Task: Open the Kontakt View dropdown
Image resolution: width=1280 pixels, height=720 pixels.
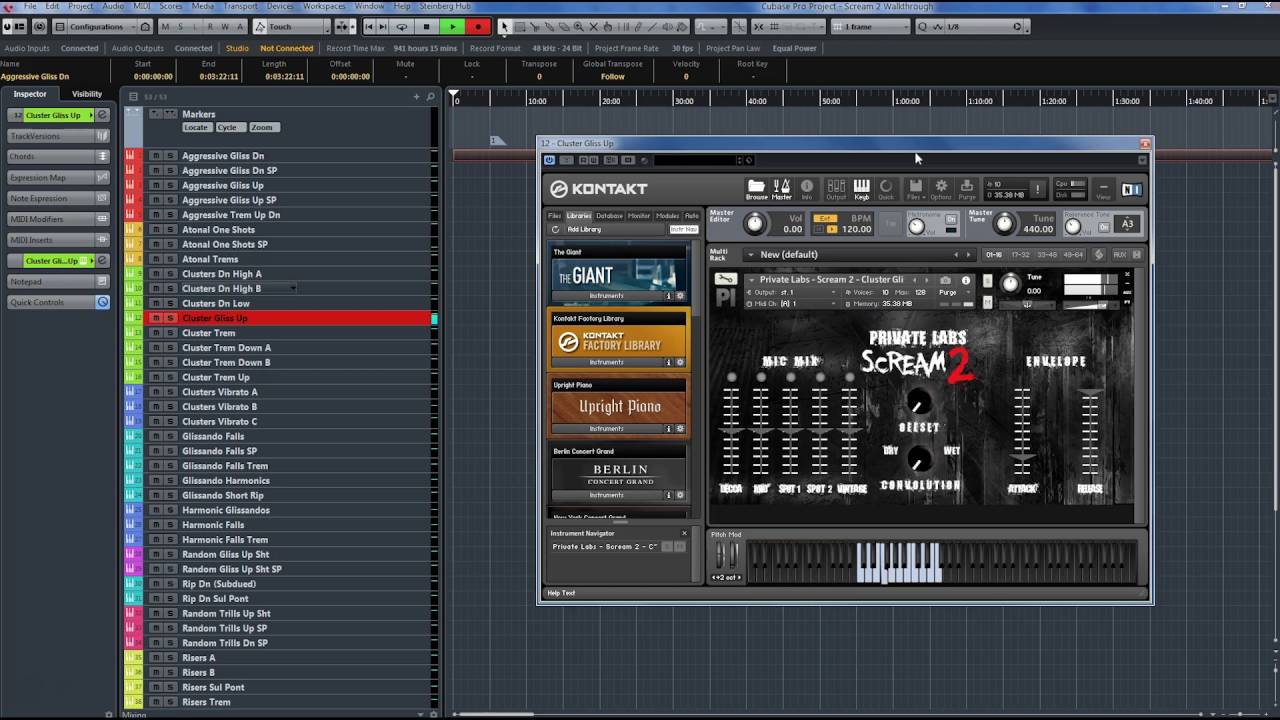Action: pyautogui.click(x=1103, y=189)
